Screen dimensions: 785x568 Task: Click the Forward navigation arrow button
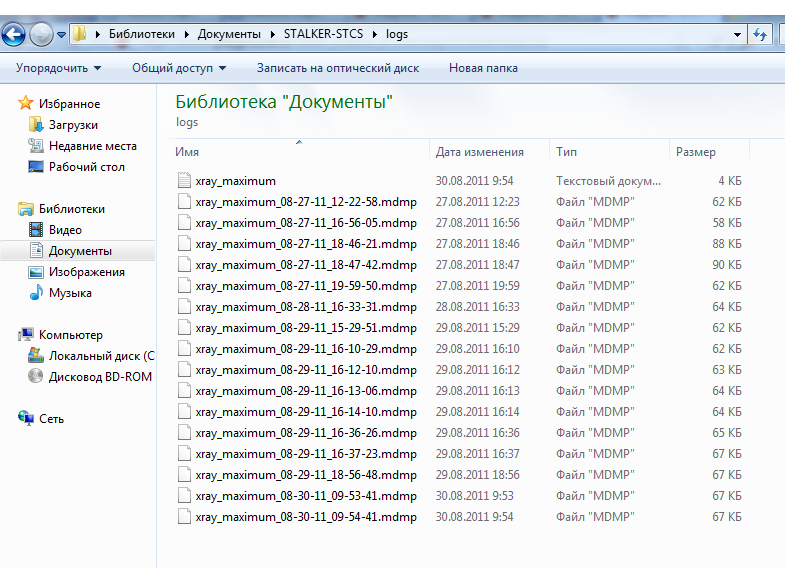tap(41, 34)
